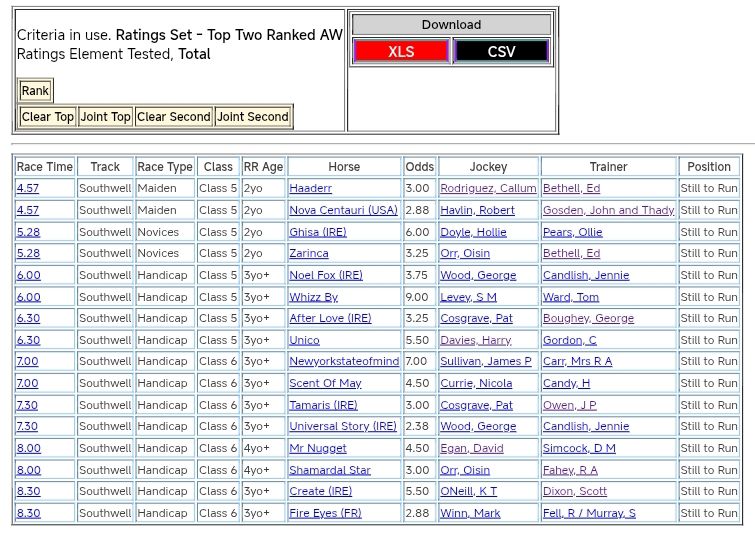The width and height of the screenshot is (755, 542).
Task: Download the red XLS file
Action: tap(401, 52)
